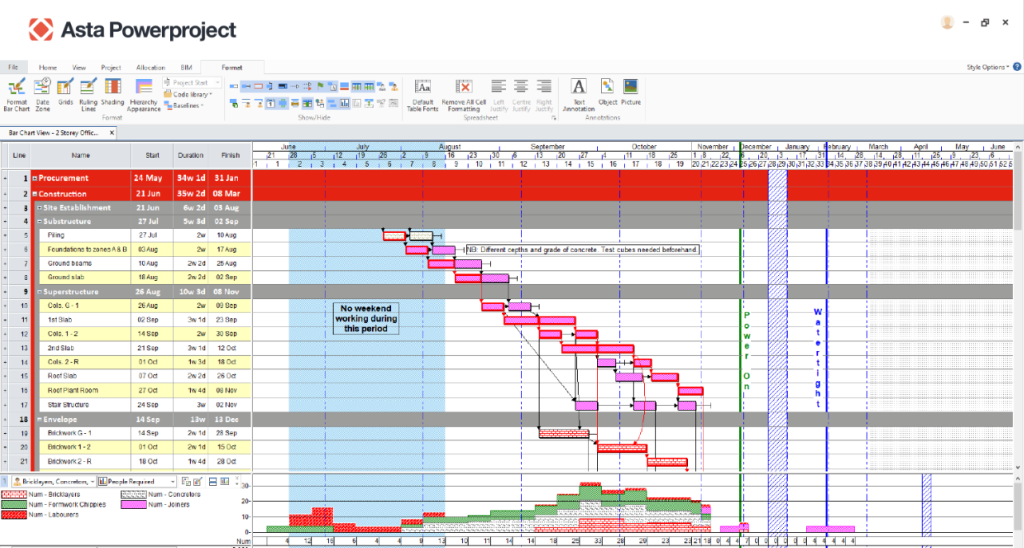Image resolution: width=1024 pixels, height=548 pixels.
Task: Open the Code library dropdown
Action: 188,94
